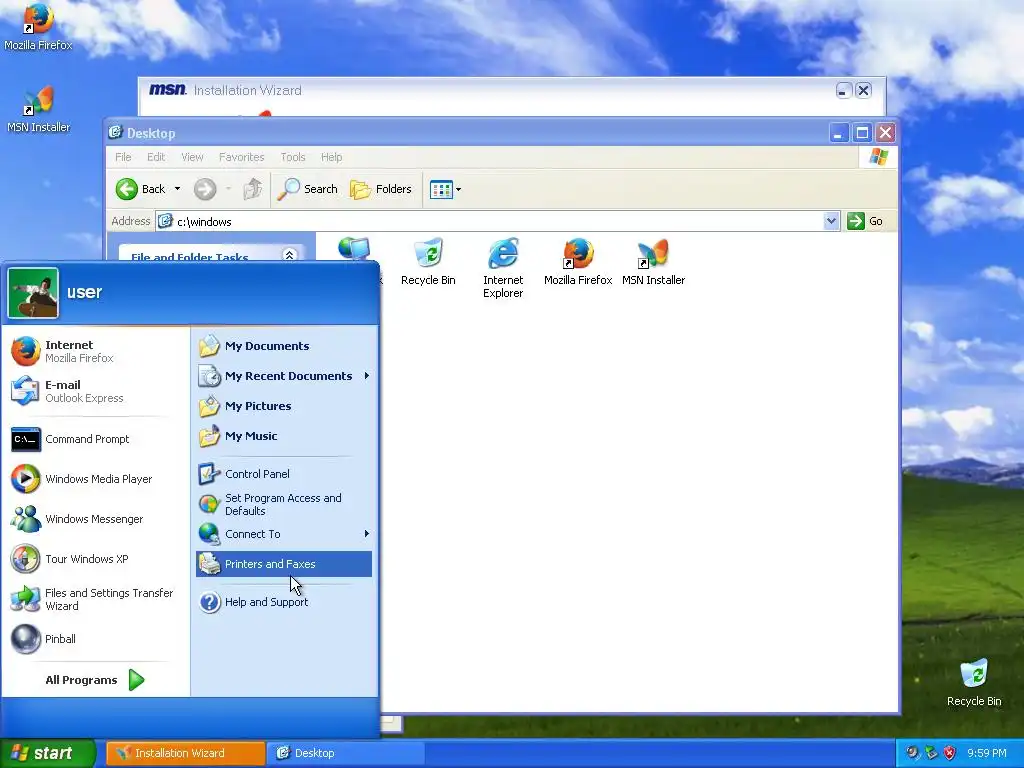Viewport: 1024px width, 768px height.
Task: Toggle Folders pane button
Action: click(381, 189)
